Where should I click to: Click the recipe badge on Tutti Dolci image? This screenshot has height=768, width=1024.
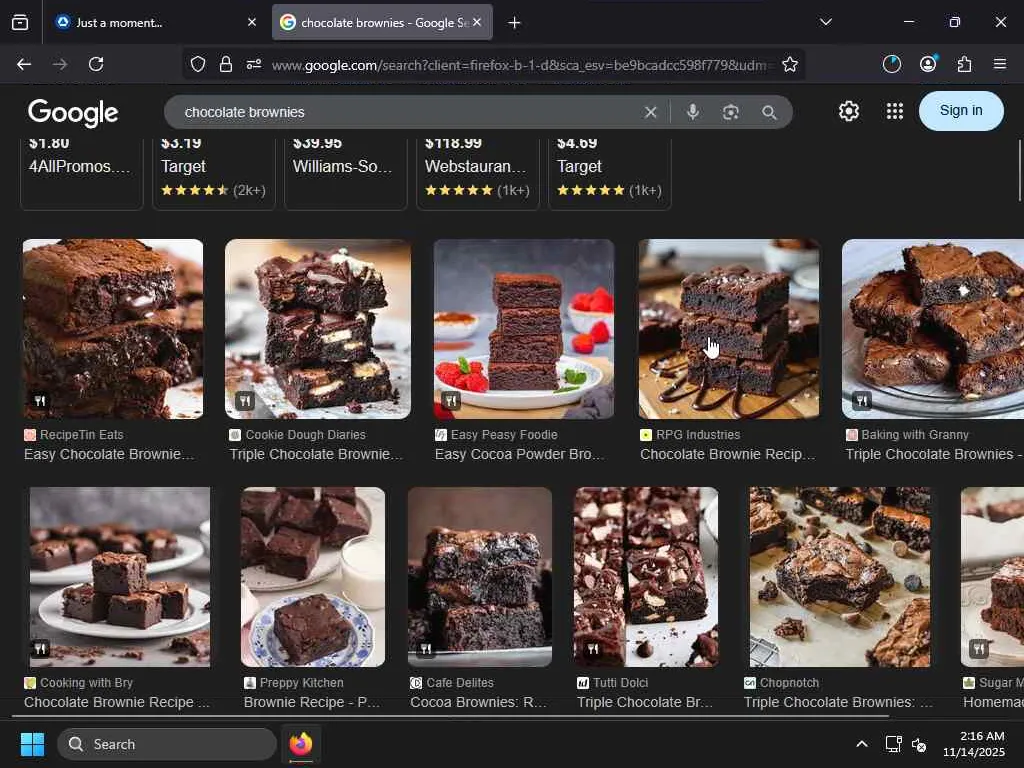592,648
